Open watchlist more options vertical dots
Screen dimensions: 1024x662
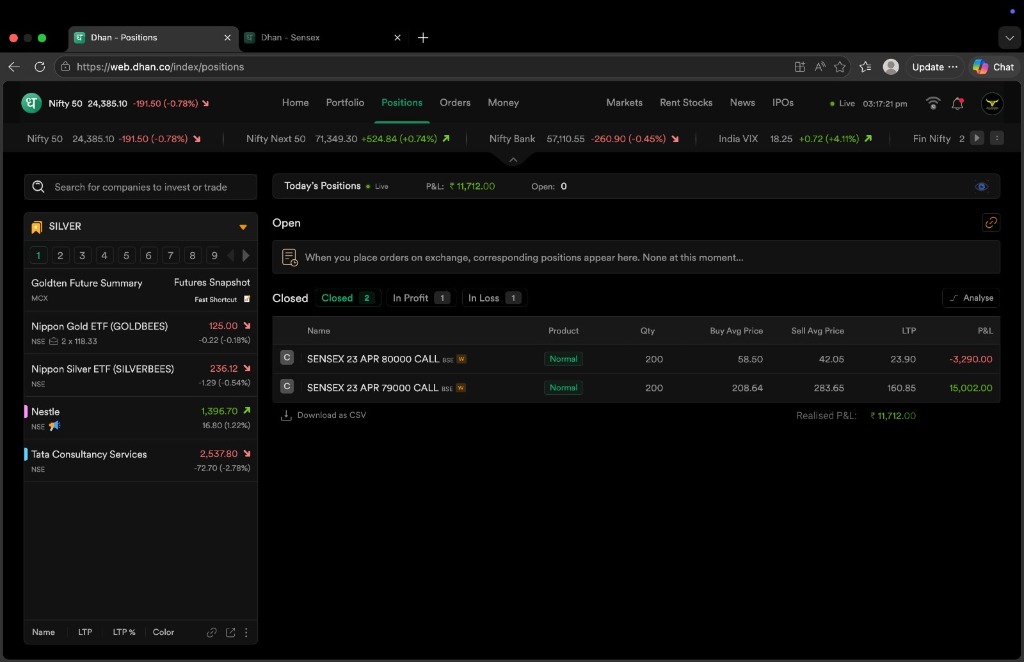click(x=246, y=633)
